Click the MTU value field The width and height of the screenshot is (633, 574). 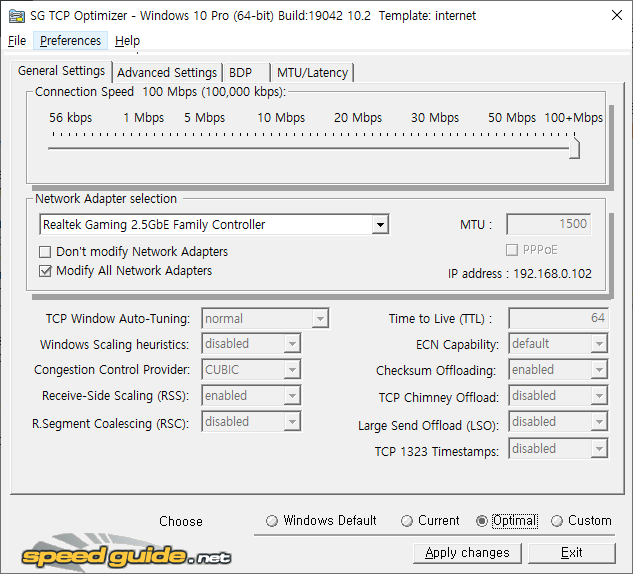(x=549, y=224)
